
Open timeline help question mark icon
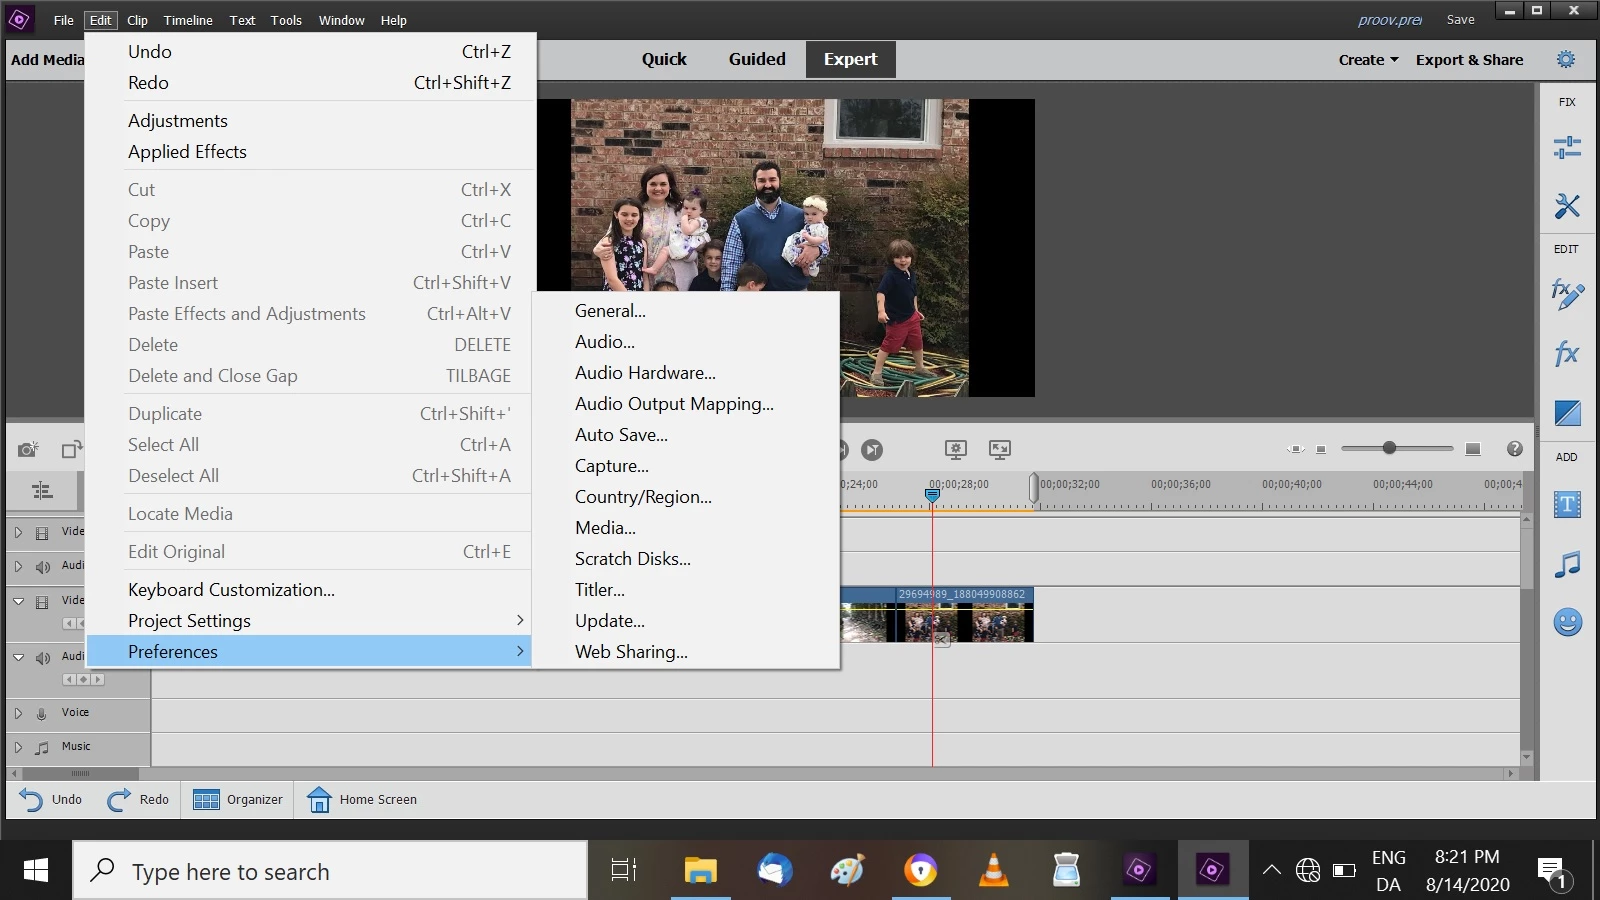point(1515,449)
